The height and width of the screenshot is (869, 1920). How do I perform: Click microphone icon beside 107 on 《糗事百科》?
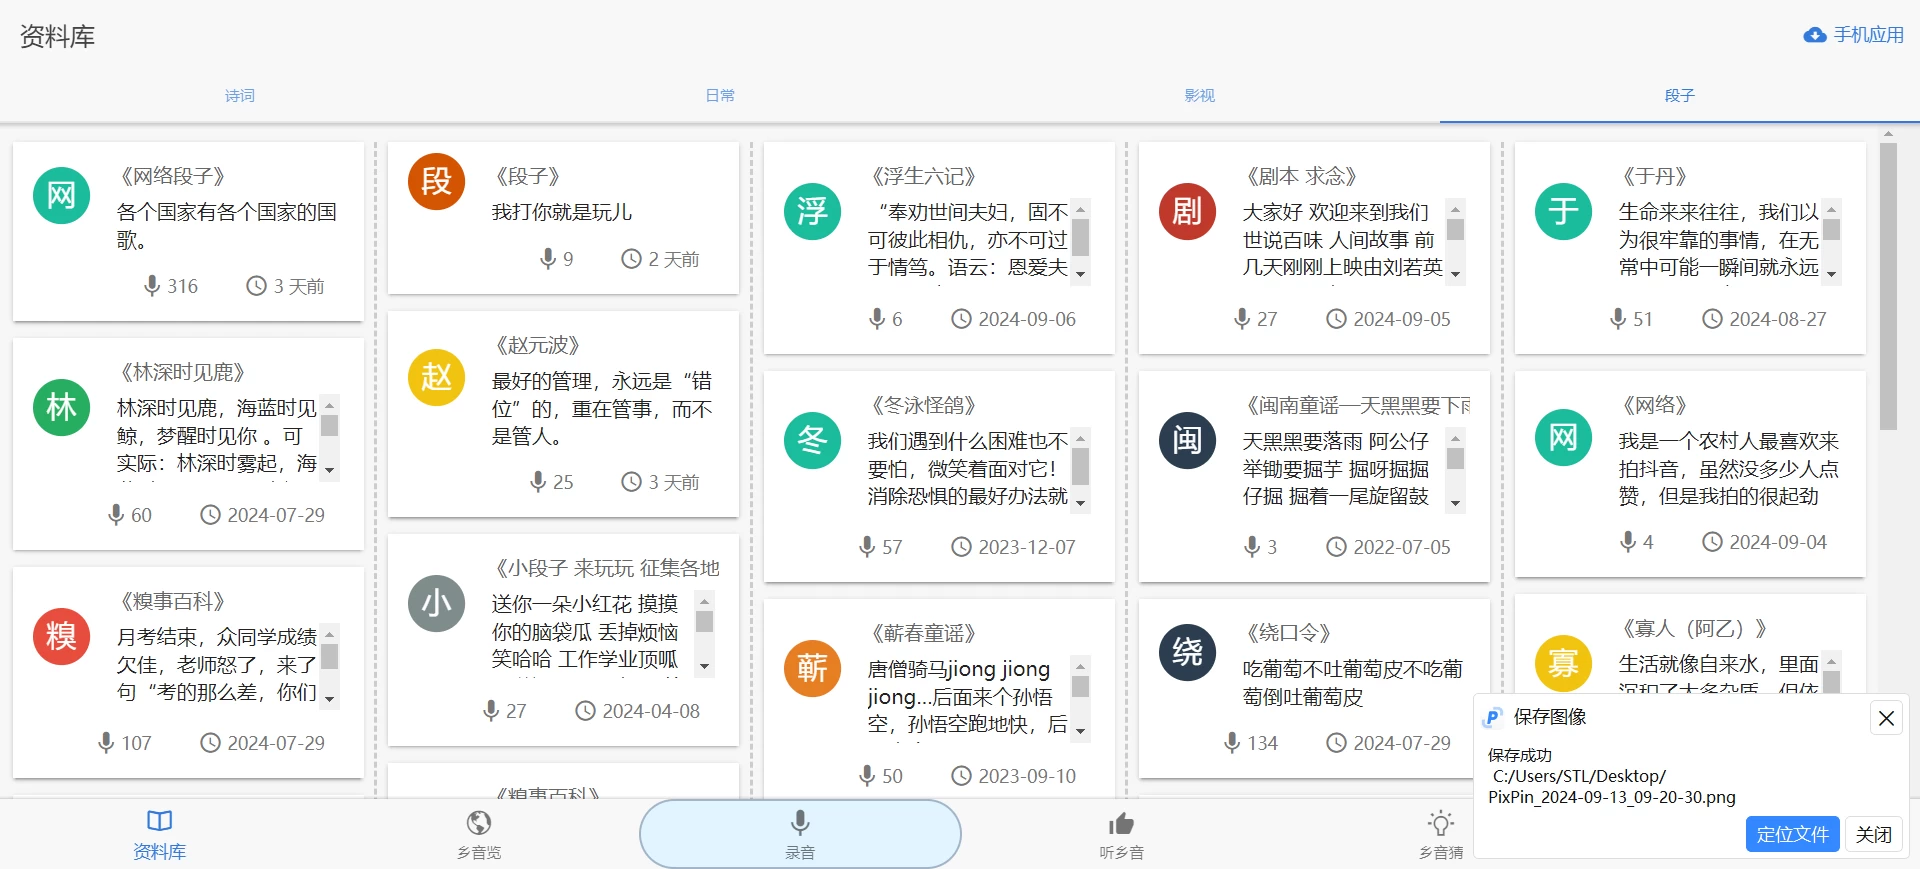click(106, 743)
